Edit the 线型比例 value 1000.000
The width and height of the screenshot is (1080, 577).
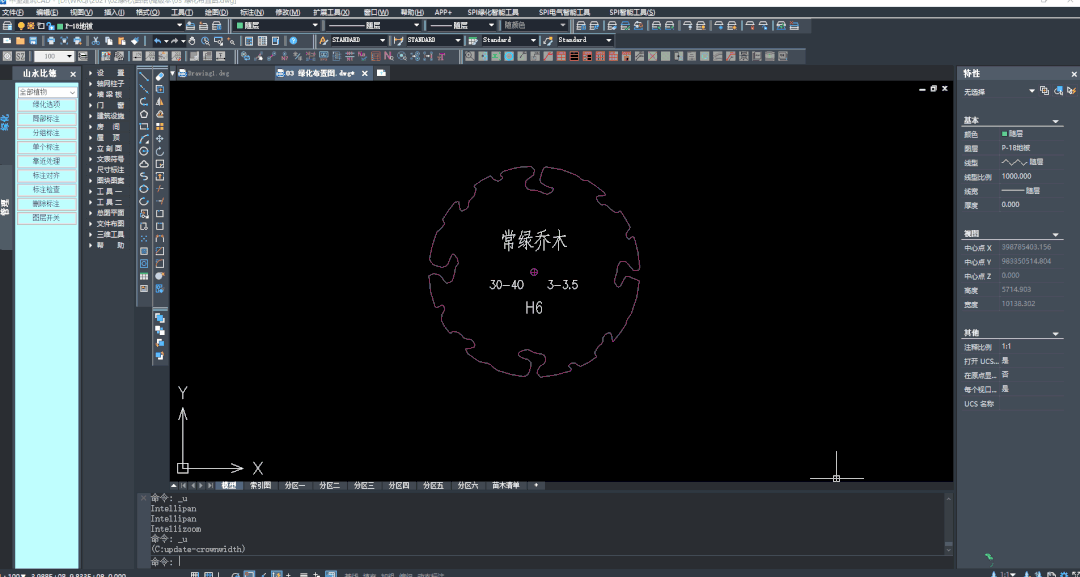(x=1031, y=176)
